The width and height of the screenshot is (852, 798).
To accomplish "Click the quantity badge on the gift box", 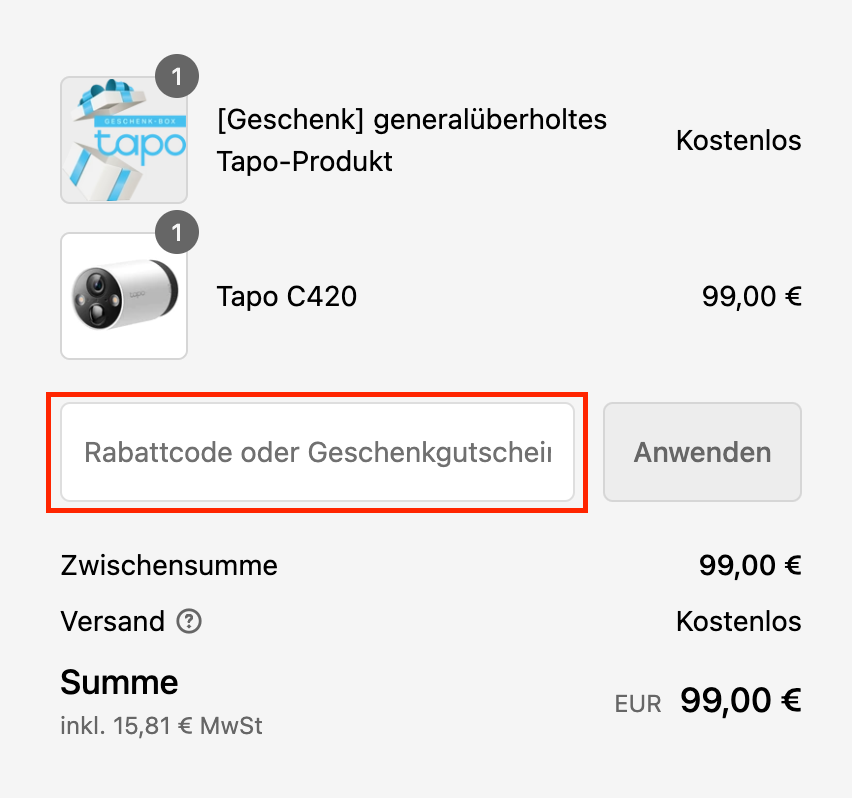I will coord(178,77).
